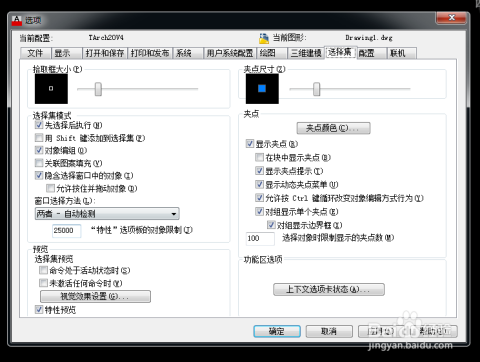The height and width of the screenshot is (362, 480).
Task: Select the 选择集 tab
Action: (340, 52)
